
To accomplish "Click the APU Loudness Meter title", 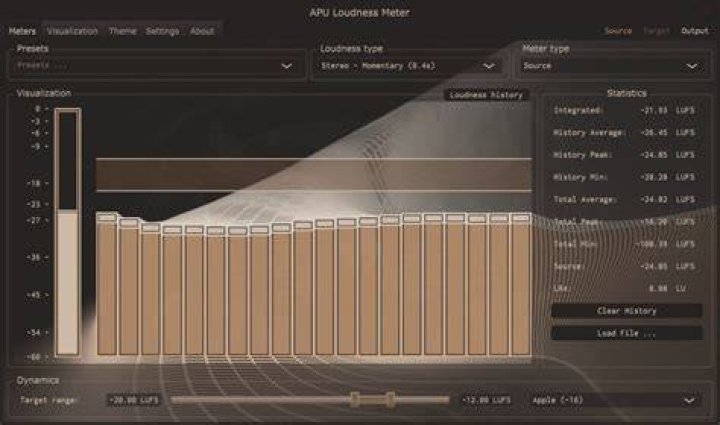I will point(360,12).
